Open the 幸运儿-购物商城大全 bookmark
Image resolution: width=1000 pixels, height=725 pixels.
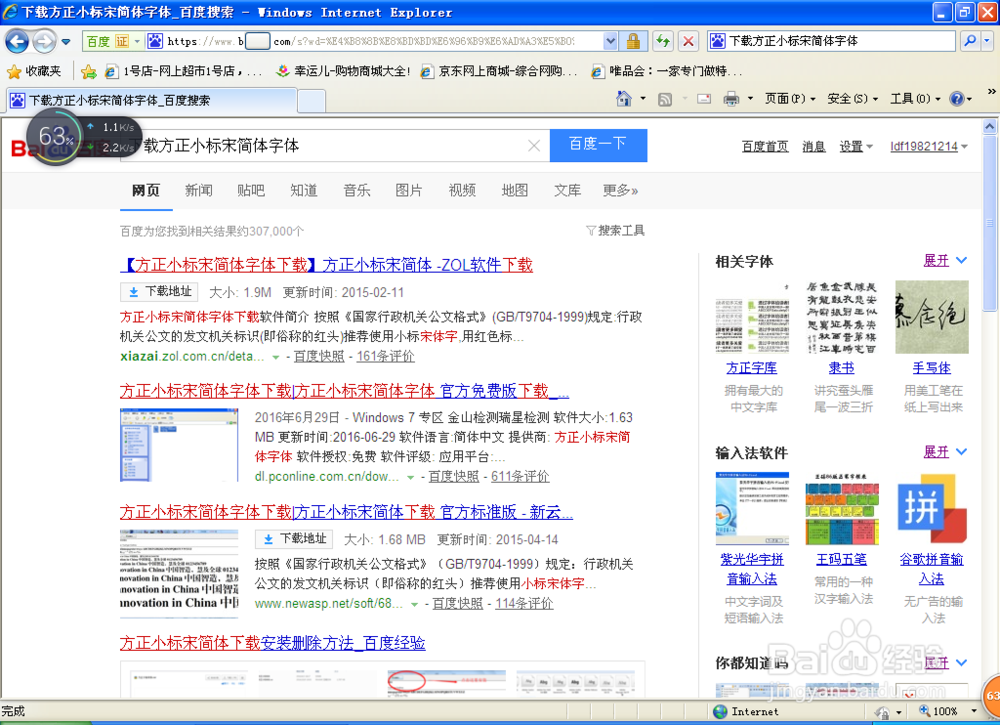point(343,71)
